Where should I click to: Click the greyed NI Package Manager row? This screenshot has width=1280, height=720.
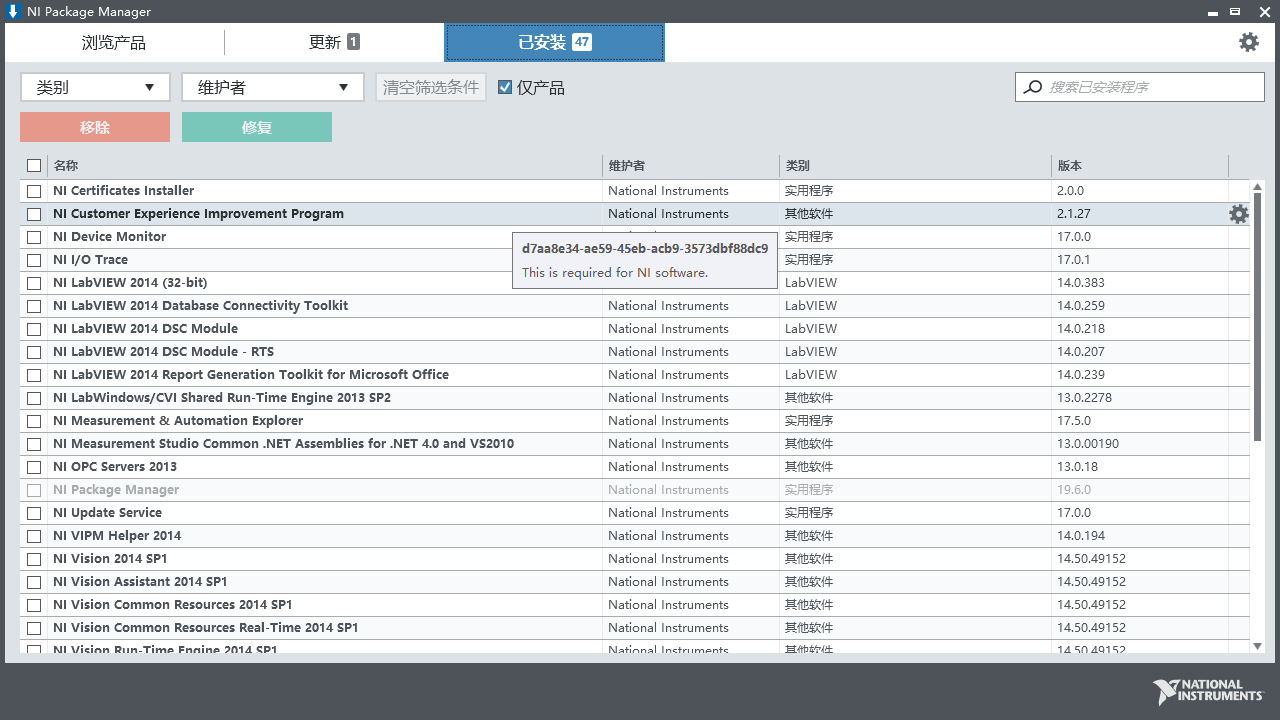(x=635, y=490)
